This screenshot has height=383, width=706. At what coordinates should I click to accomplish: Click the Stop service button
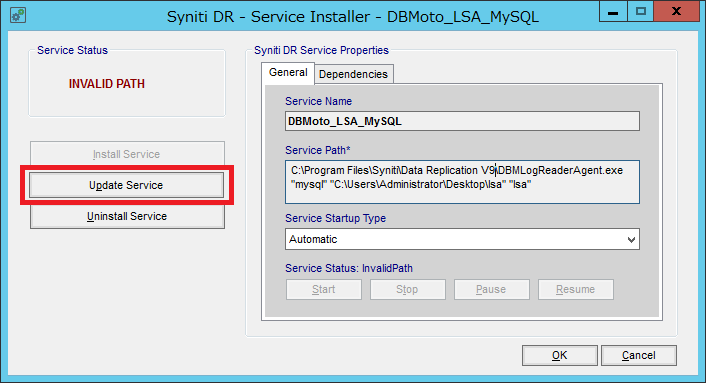[x=407, y=289]
